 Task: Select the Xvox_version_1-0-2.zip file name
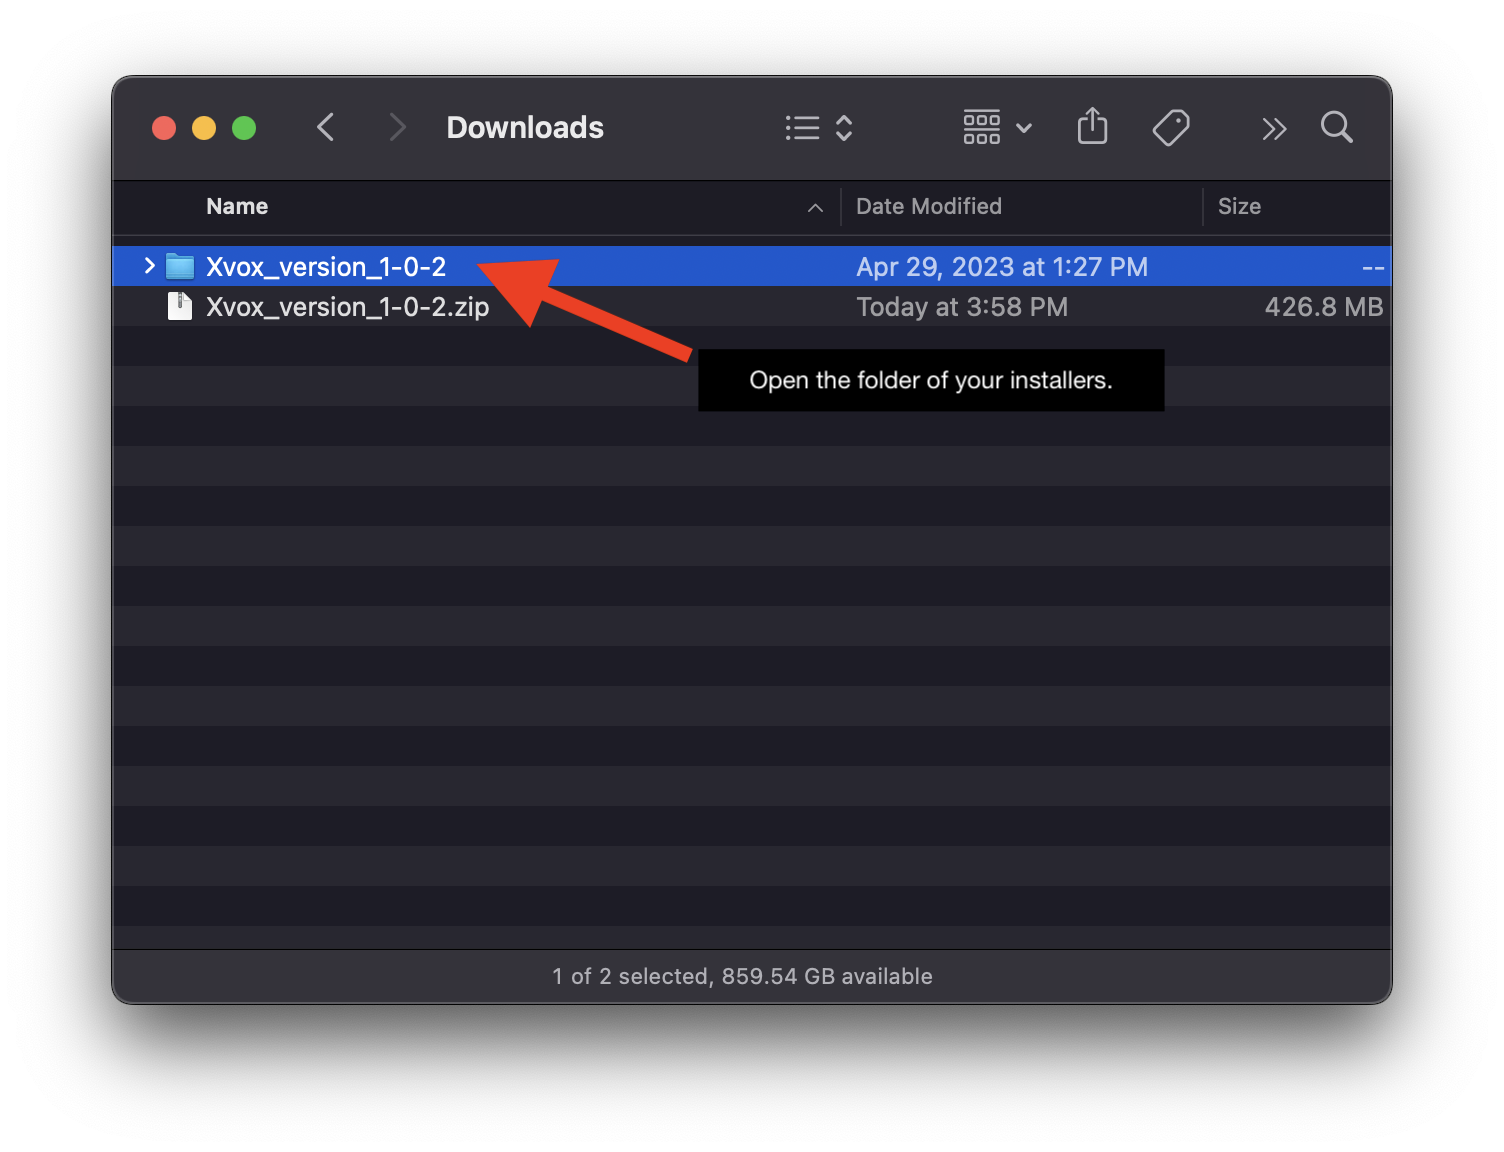pos(347,307)
